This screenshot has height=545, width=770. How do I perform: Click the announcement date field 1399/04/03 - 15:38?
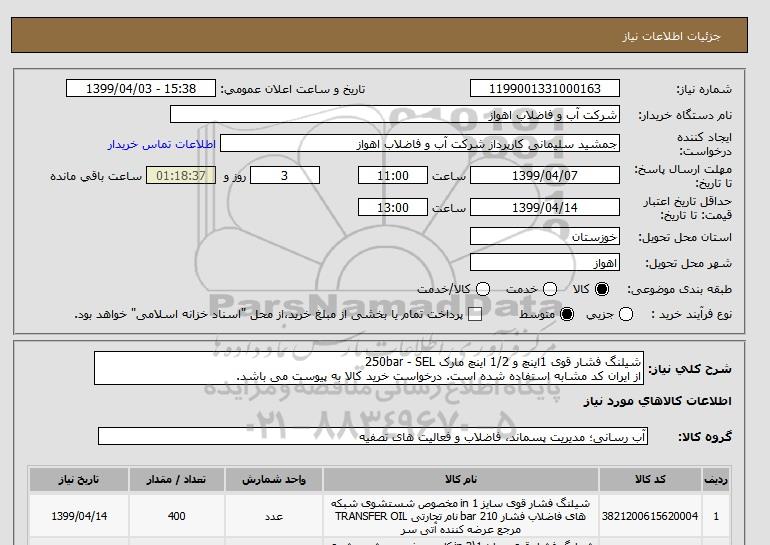coord(141,89)
